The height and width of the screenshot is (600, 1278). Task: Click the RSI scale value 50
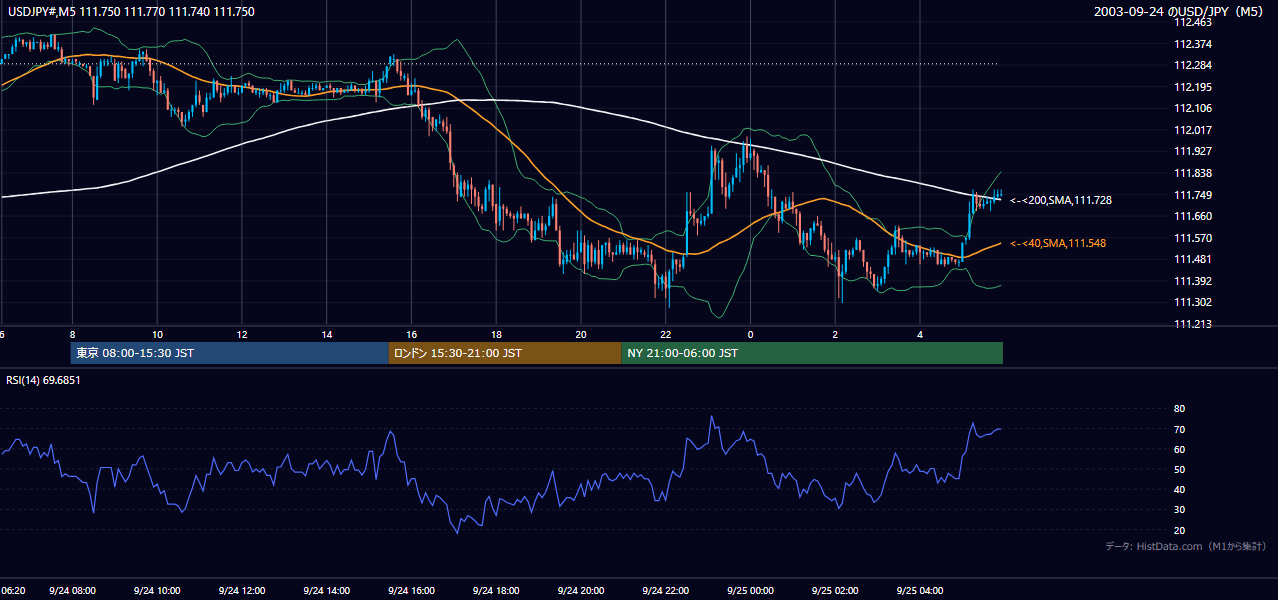click(1179, 469)
